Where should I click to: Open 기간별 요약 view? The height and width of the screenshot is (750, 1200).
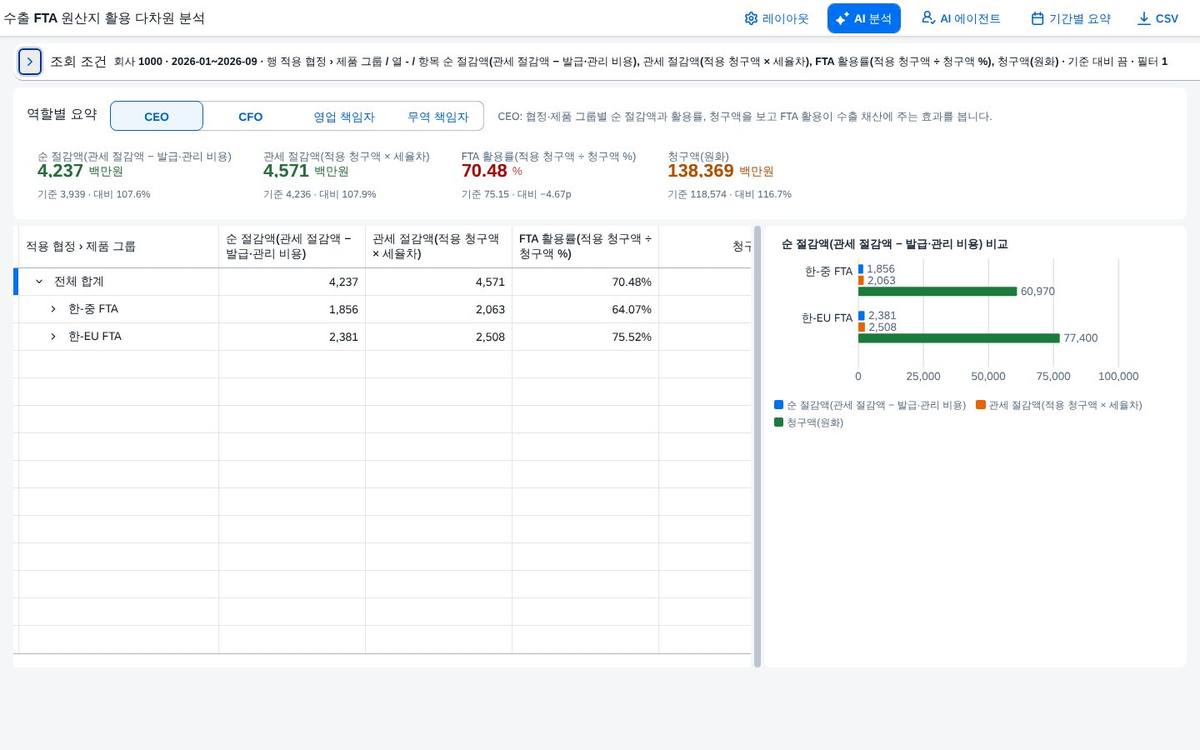(1070, 18)
